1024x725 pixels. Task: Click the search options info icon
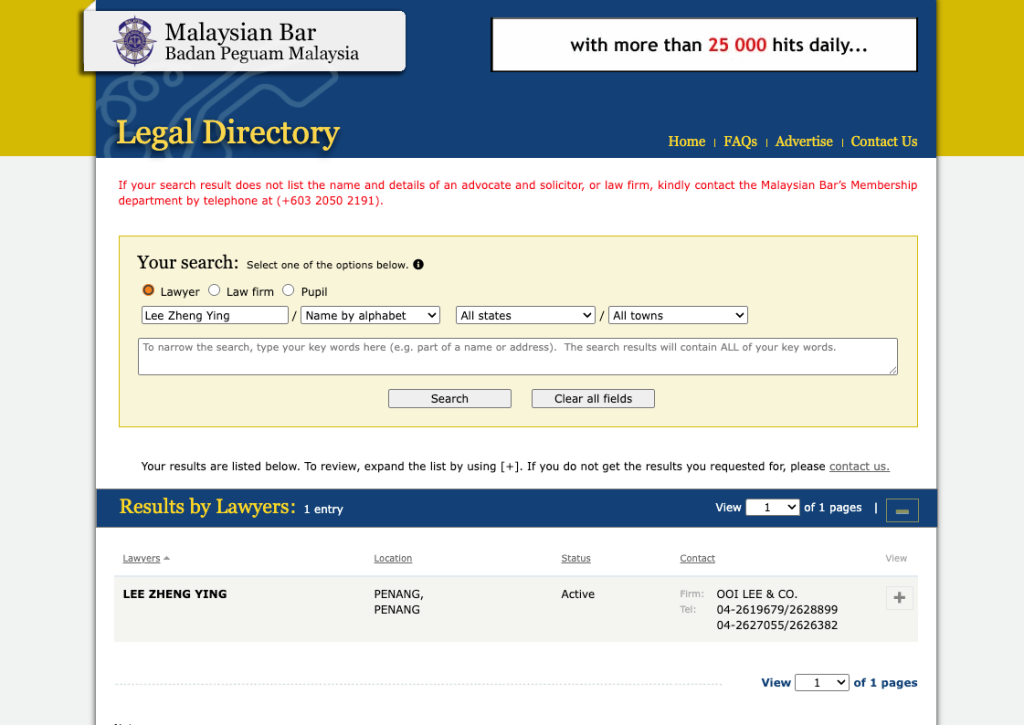coord(419,265)
